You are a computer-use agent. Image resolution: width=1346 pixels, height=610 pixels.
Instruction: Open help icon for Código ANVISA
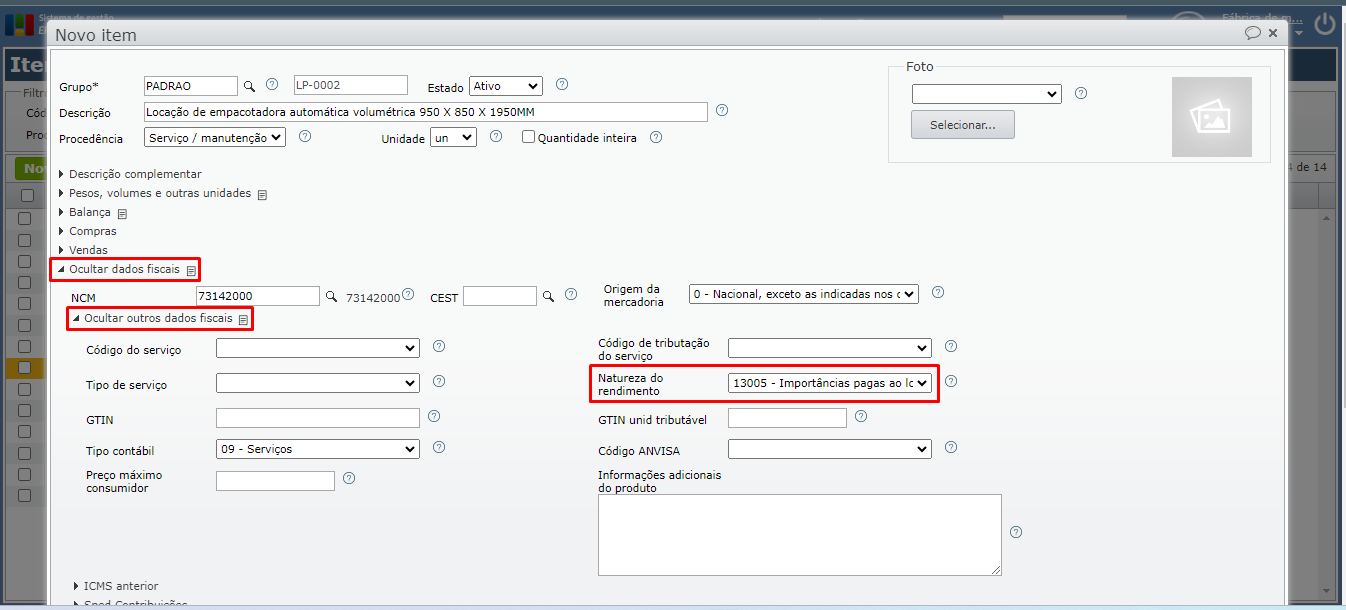point(951,447)
